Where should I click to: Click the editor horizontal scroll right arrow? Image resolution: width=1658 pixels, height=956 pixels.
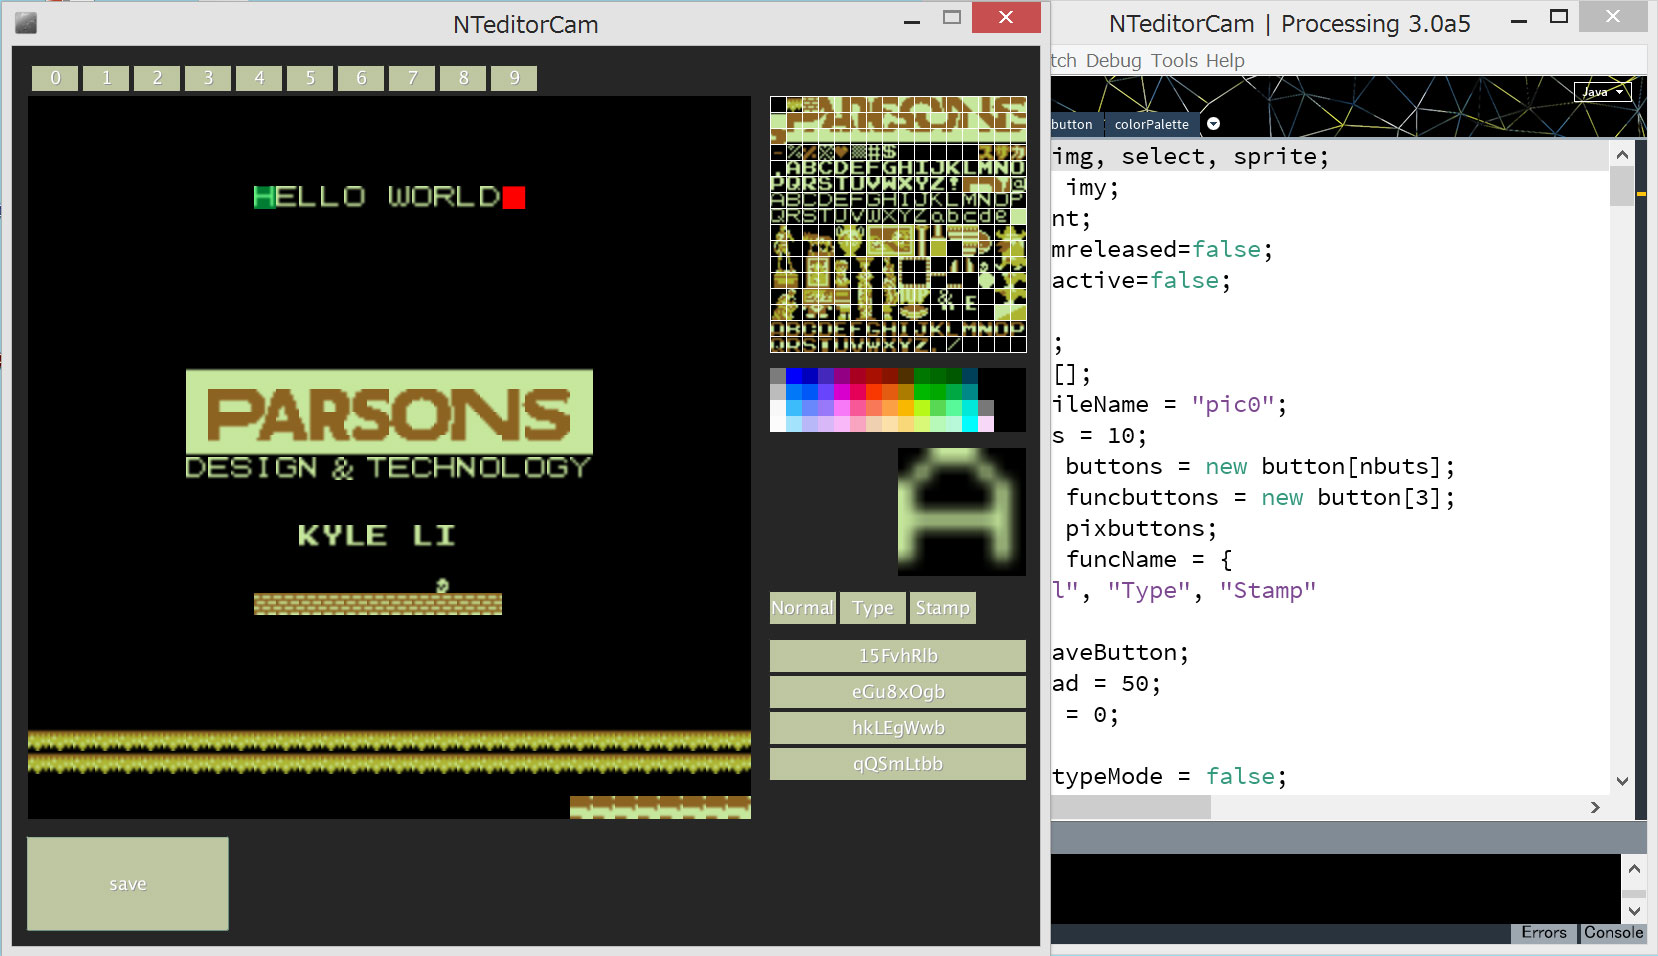[x=1595, y=807]
